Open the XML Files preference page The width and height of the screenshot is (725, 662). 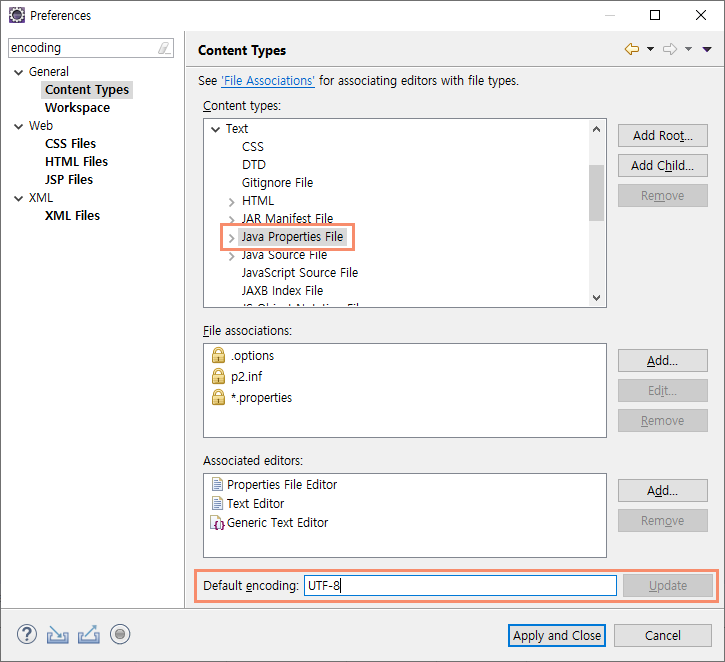pos(73,216)
